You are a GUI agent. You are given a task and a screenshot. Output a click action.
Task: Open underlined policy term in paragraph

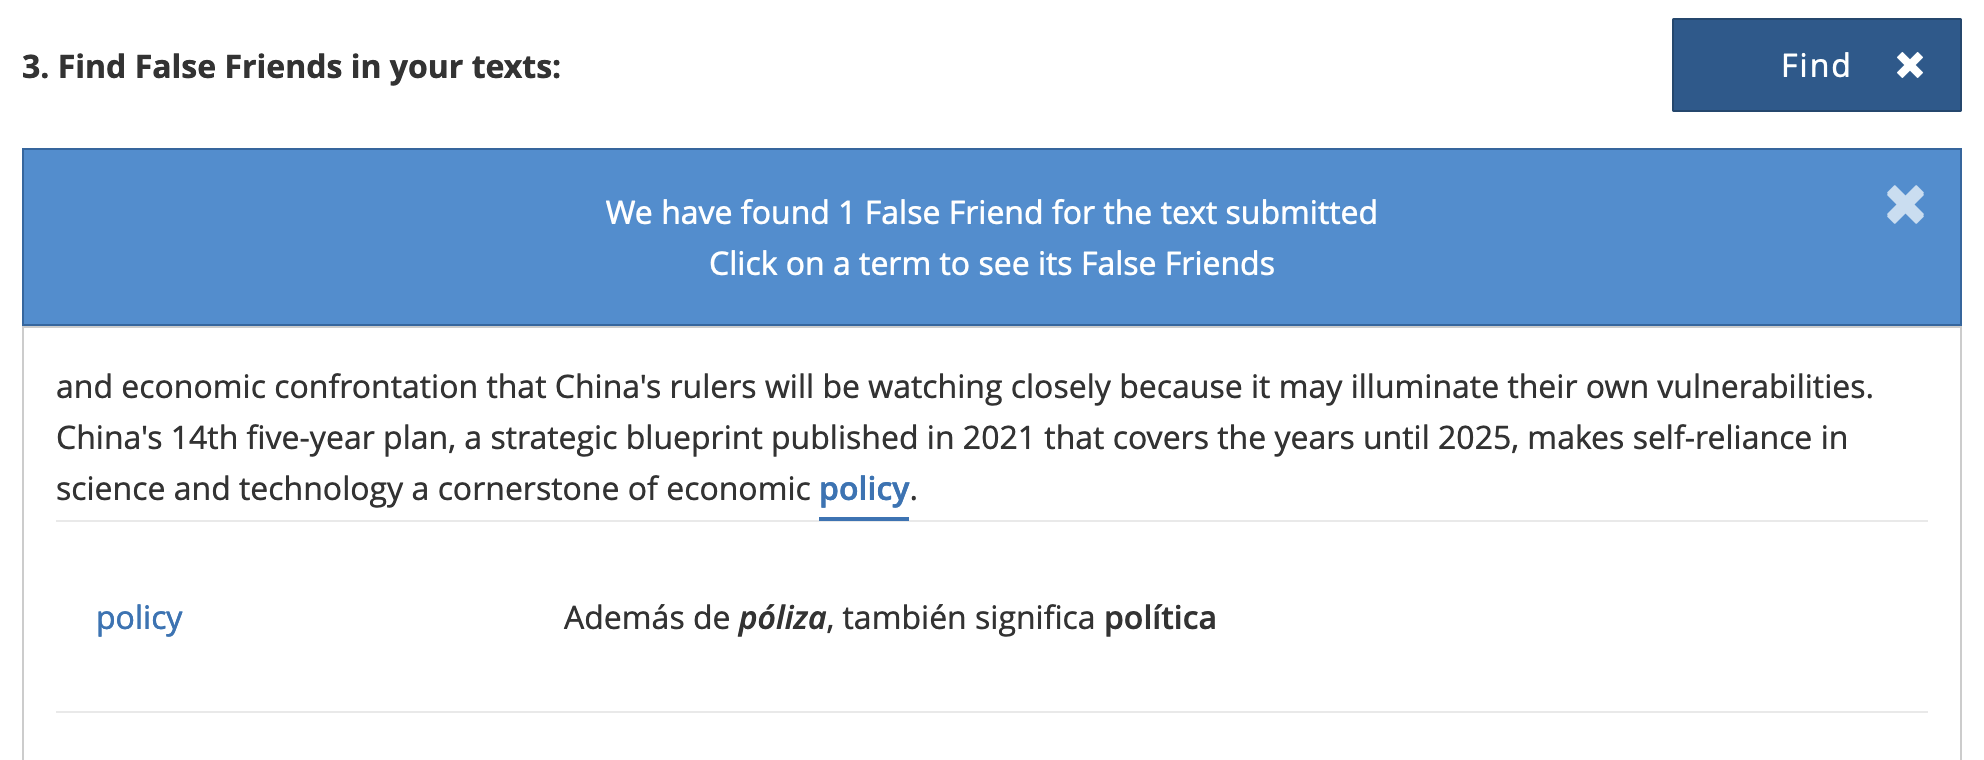(864, 489)
